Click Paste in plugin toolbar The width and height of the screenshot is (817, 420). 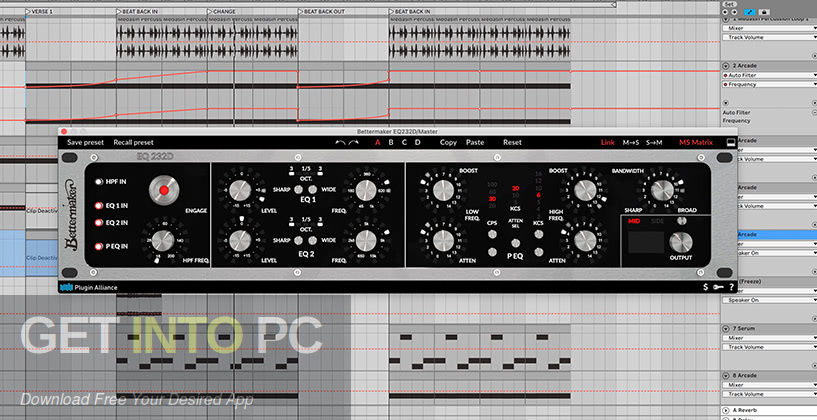point(475,142)
